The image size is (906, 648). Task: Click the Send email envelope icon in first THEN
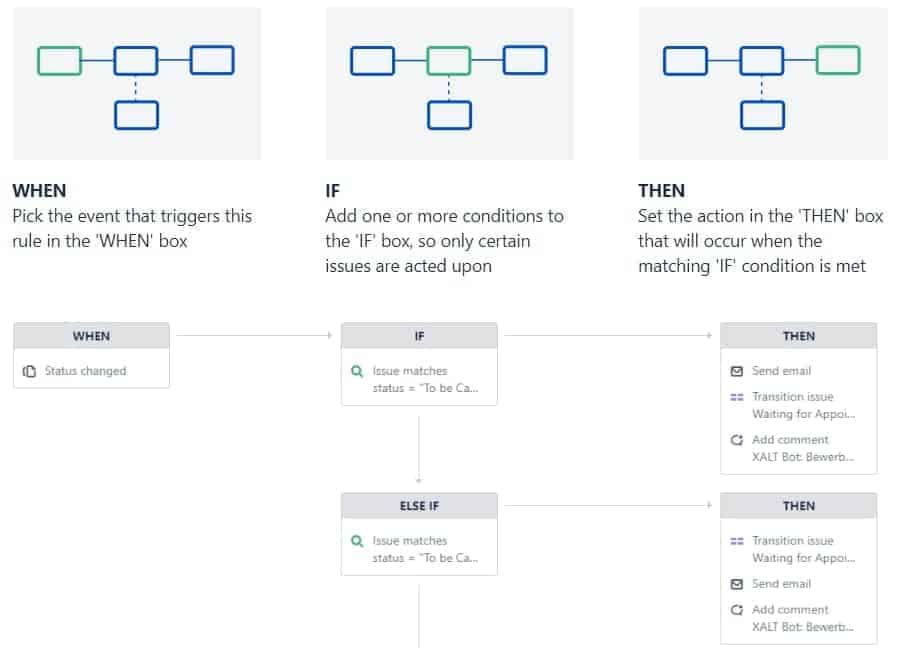(x=737, y=371)
